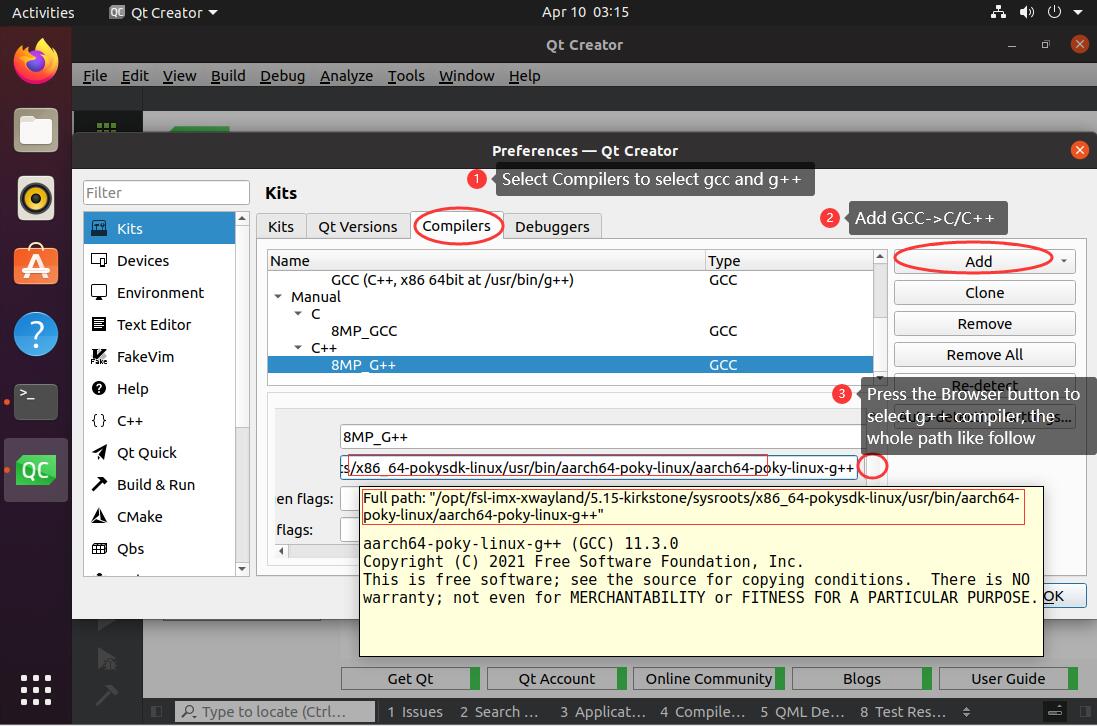Switch to the Compilers tab
The width and height of the screenshot is (1097, 726).
[x=456, y=226]
